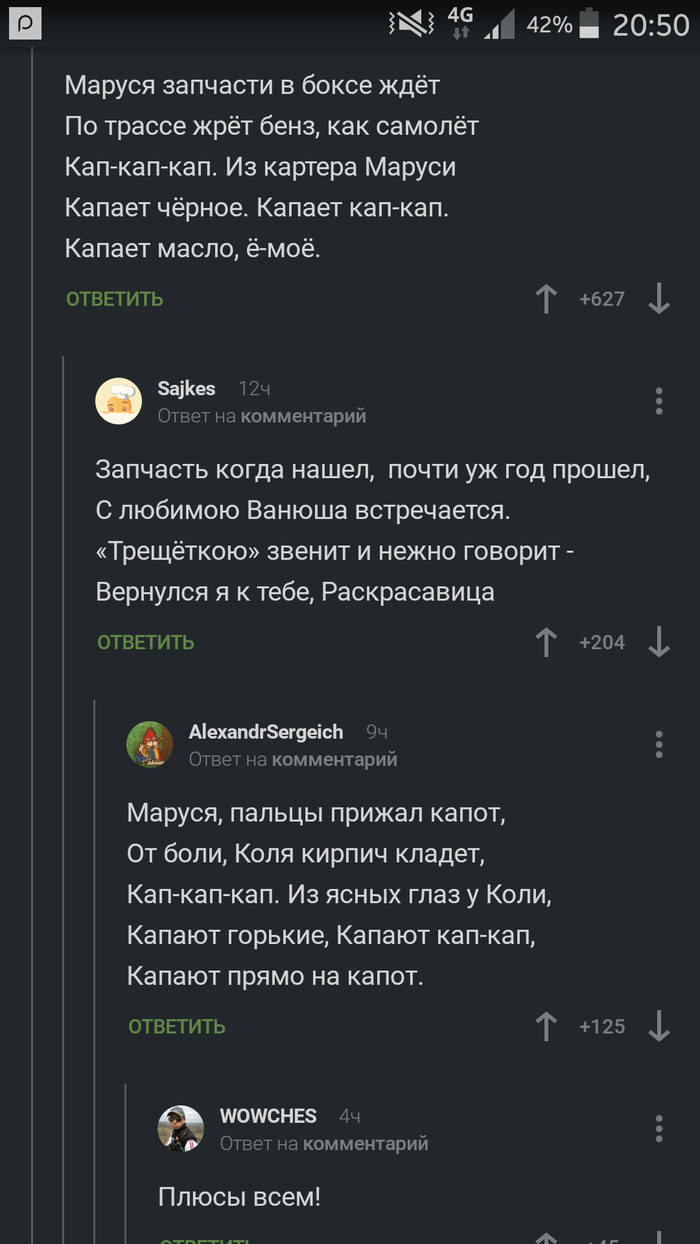Upvote the WOWCHES comment 'Плюсы всем!'
This screenshot has height=1244, width=700.
pyautogui.click(x=546, y=1240)
